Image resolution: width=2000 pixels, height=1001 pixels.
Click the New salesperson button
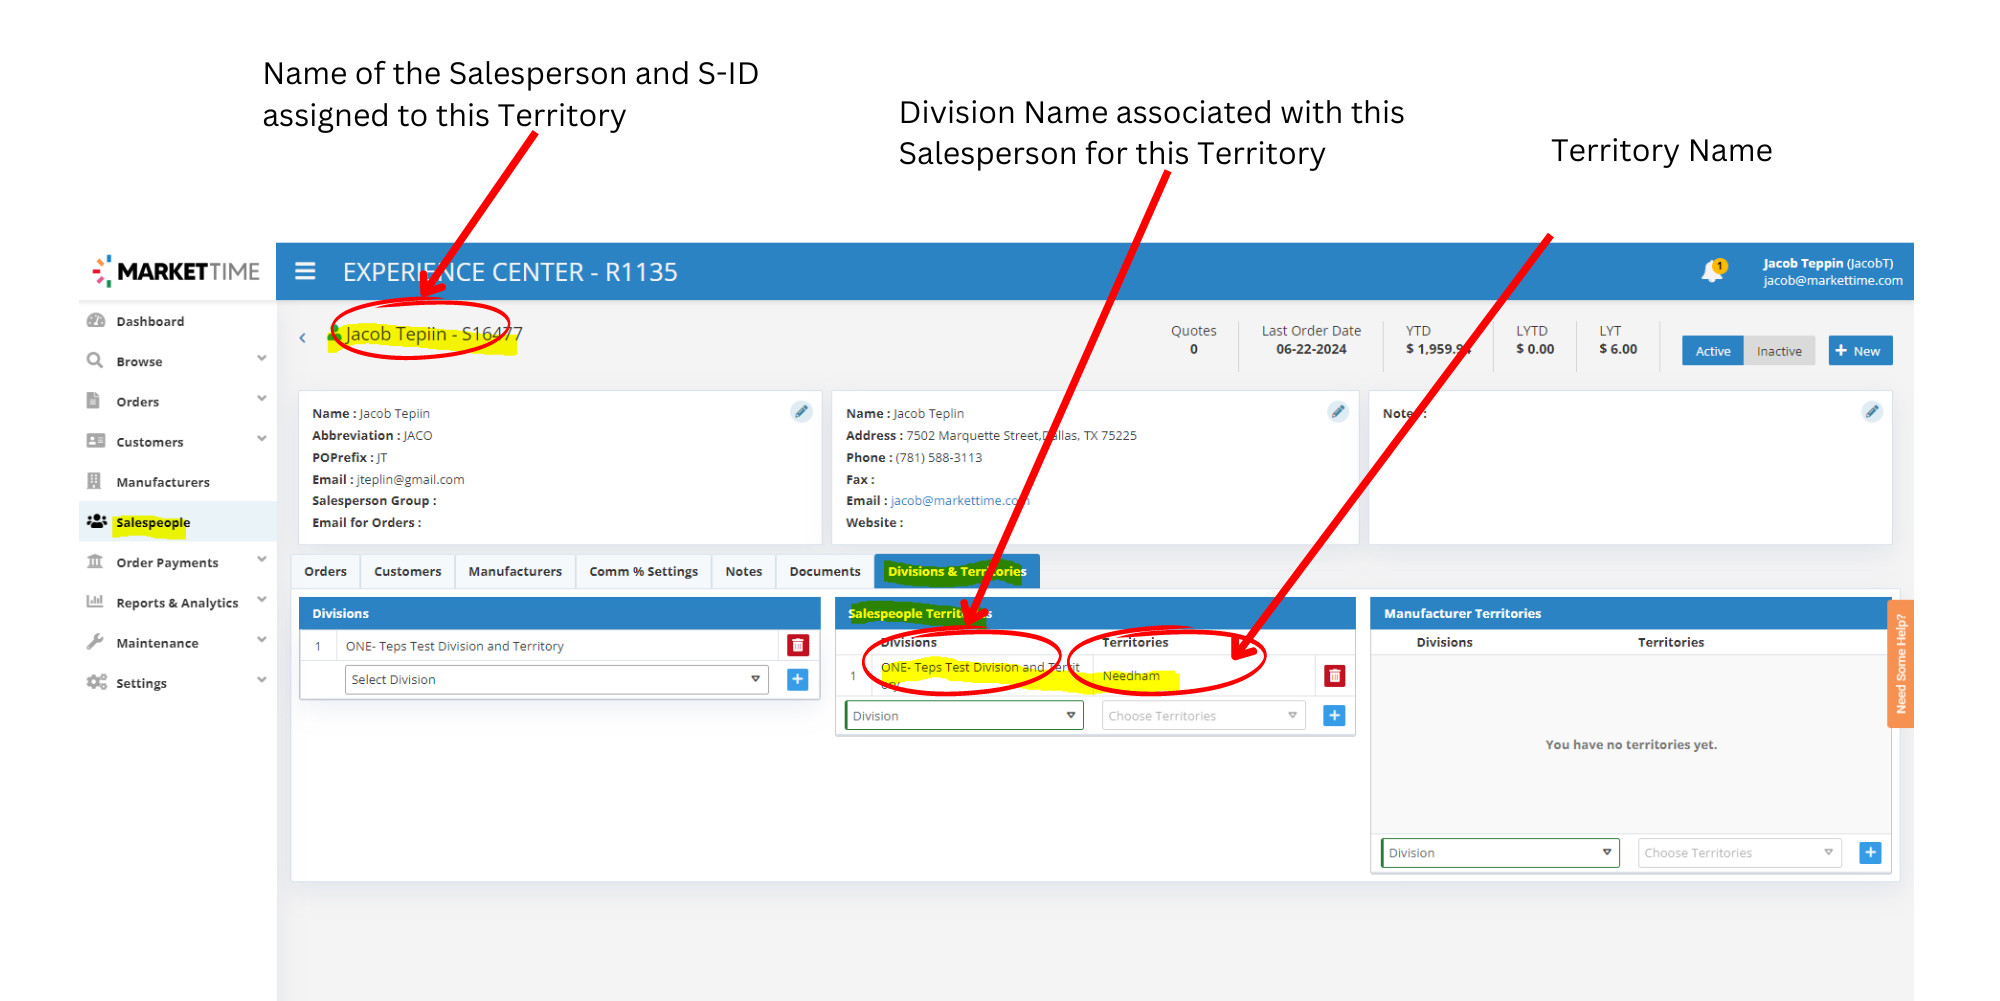tap(1860, 351)
